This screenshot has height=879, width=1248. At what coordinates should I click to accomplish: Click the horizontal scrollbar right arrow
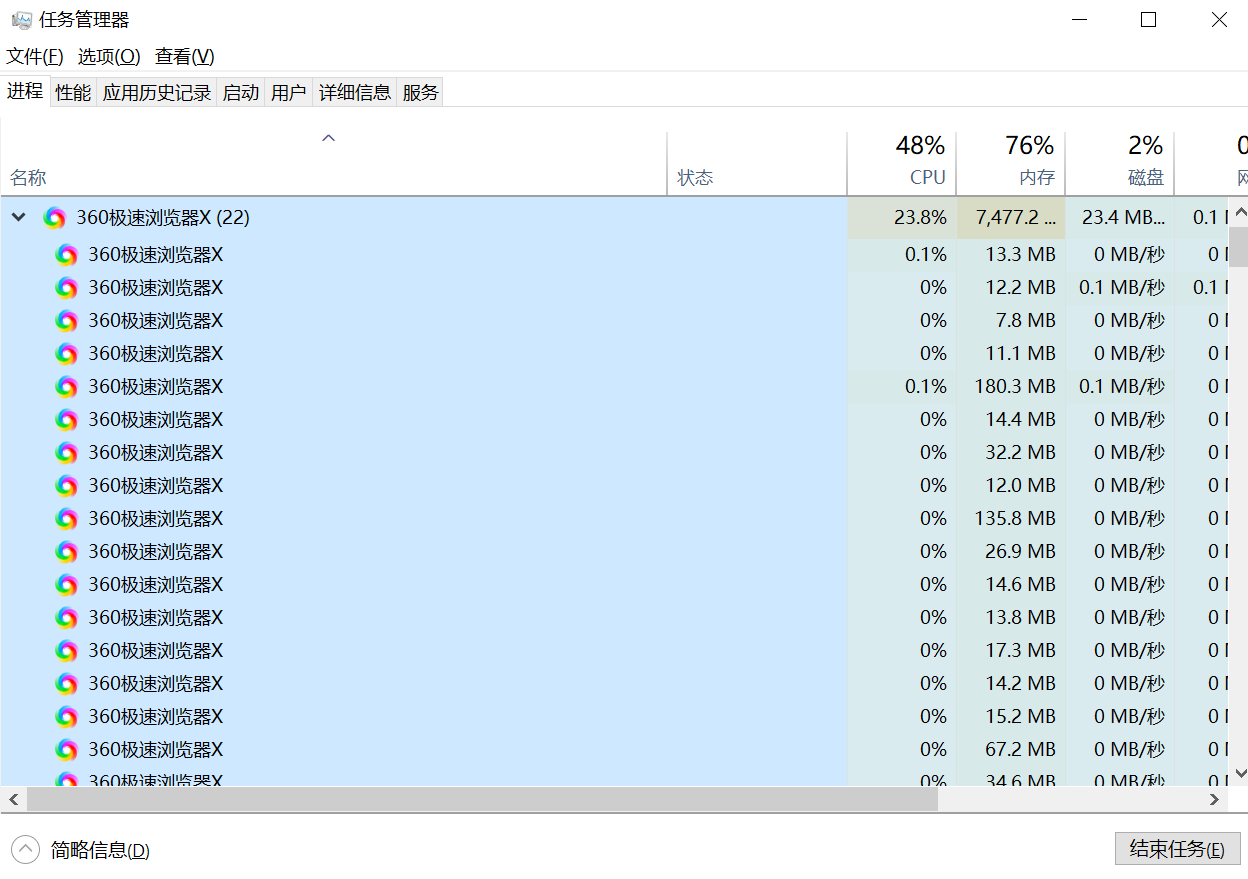(1215, 800)
